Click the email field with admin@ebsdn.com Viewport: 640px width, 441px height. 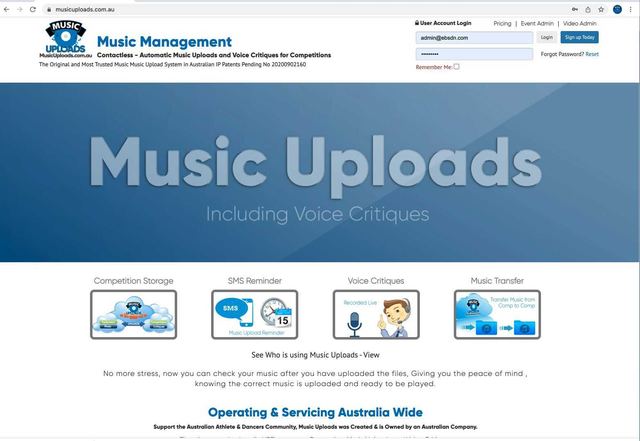474,38
